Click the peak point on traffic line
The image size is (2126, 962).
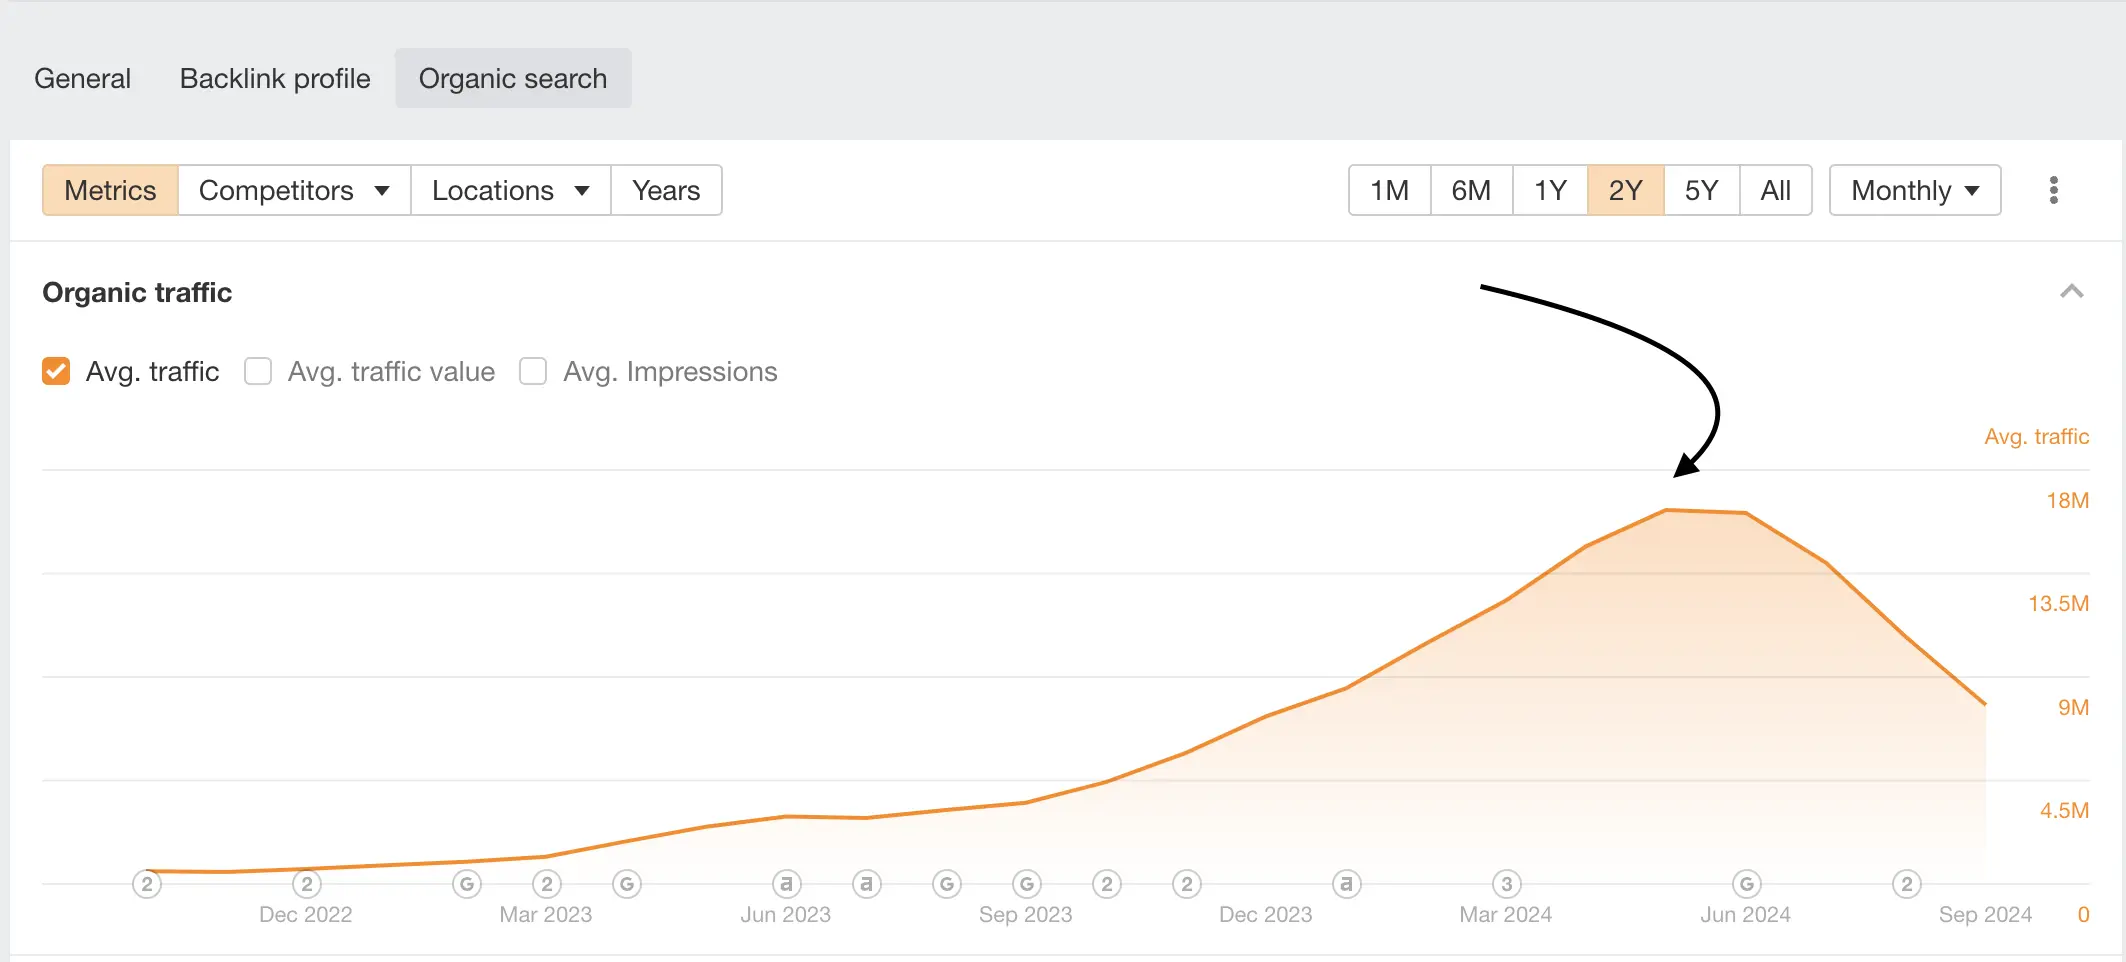(1667, 510)
